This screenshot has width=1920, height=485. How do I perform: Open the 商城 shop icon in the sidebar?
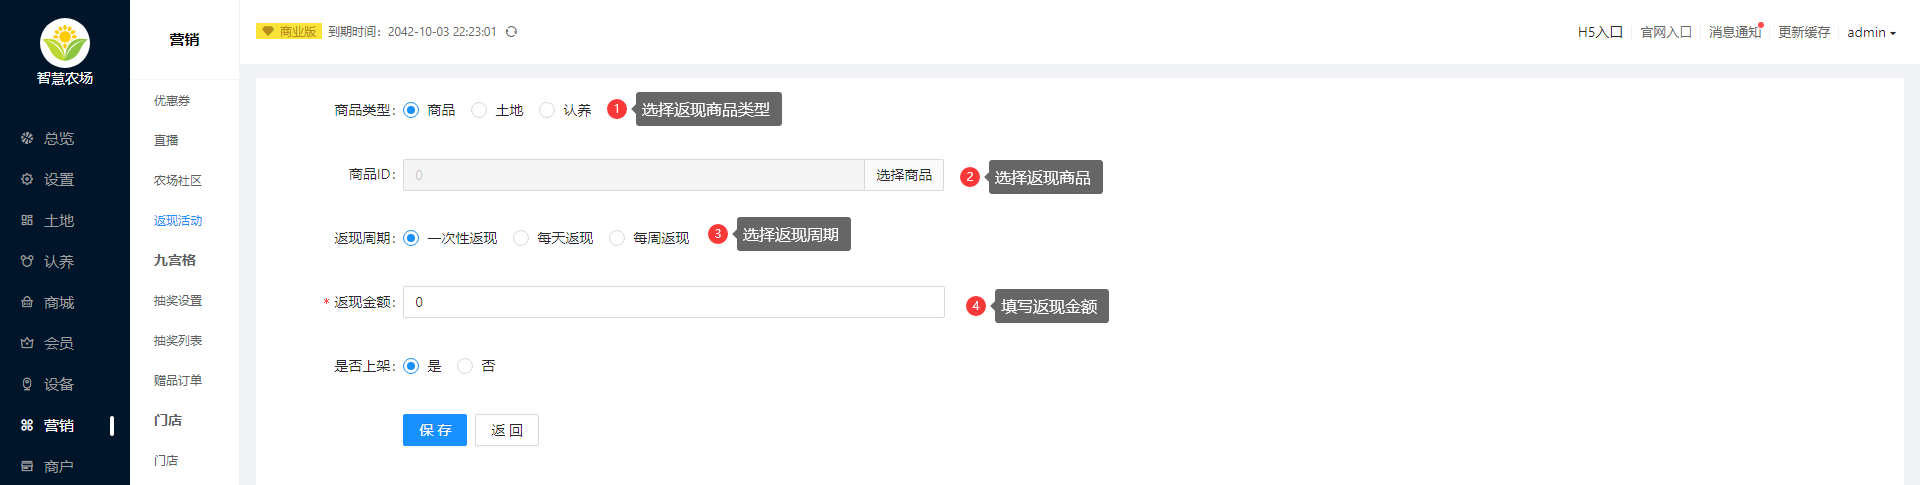click(27, 302)
